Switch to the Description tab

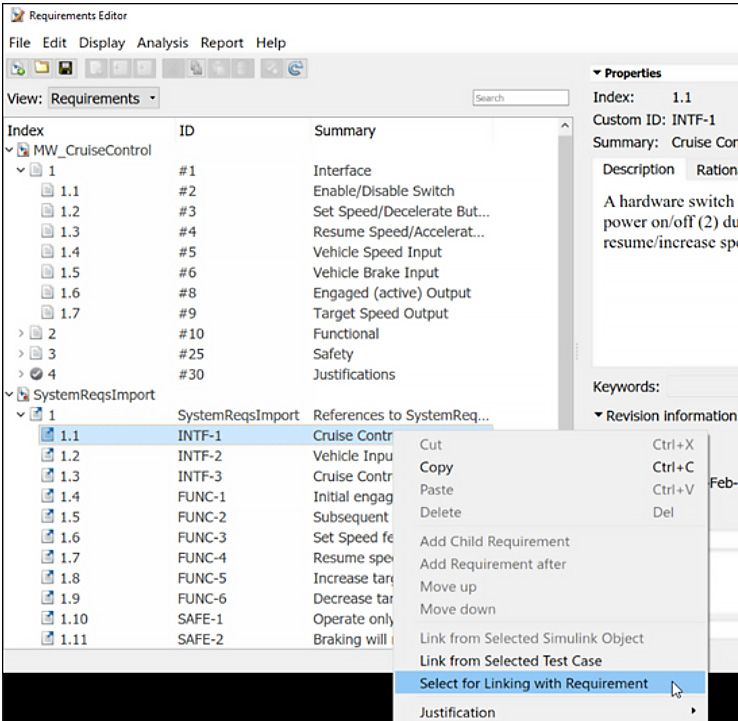(x=640, y=170)
